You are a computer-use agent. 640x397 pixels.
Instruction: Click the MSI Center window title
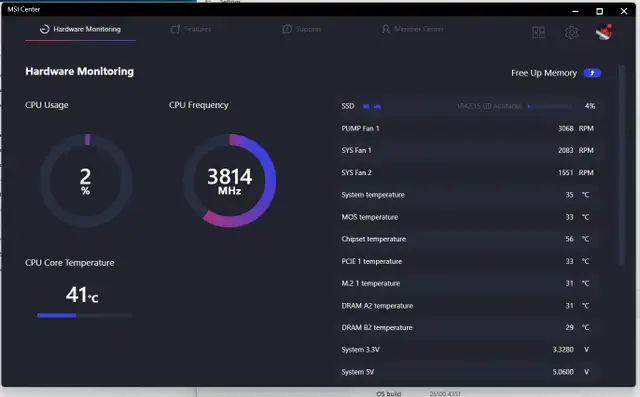(24, 9)
